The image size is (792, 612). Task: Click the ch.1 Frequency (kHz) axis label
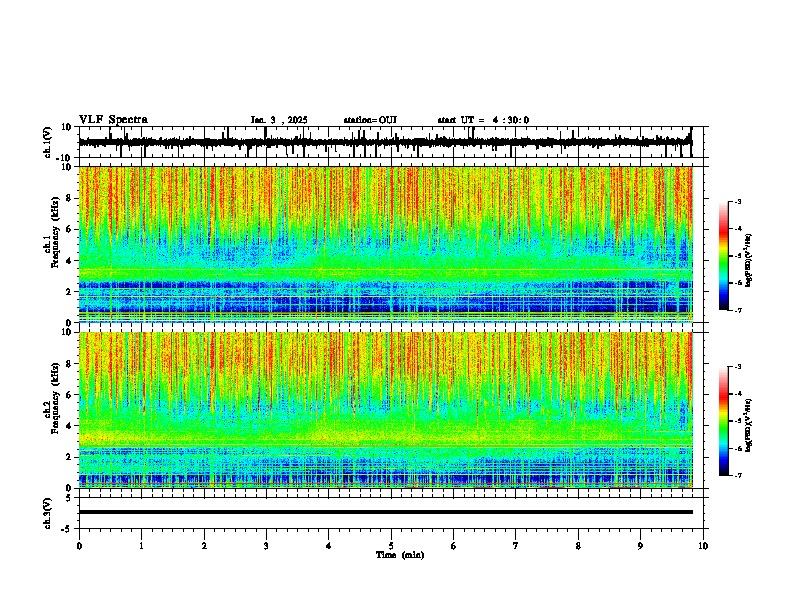click(52, 232)
